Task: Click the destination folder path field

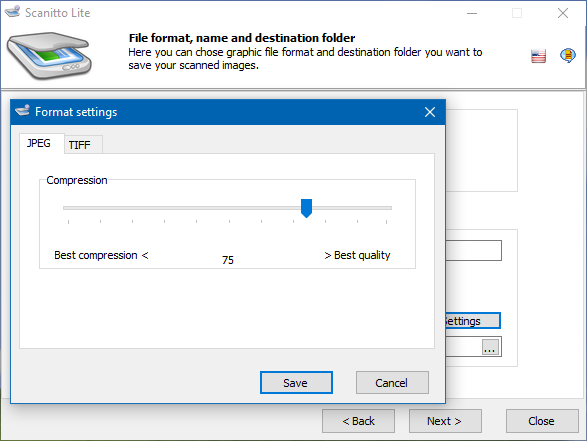Action: pyautogui.click(x=463, y=347)
